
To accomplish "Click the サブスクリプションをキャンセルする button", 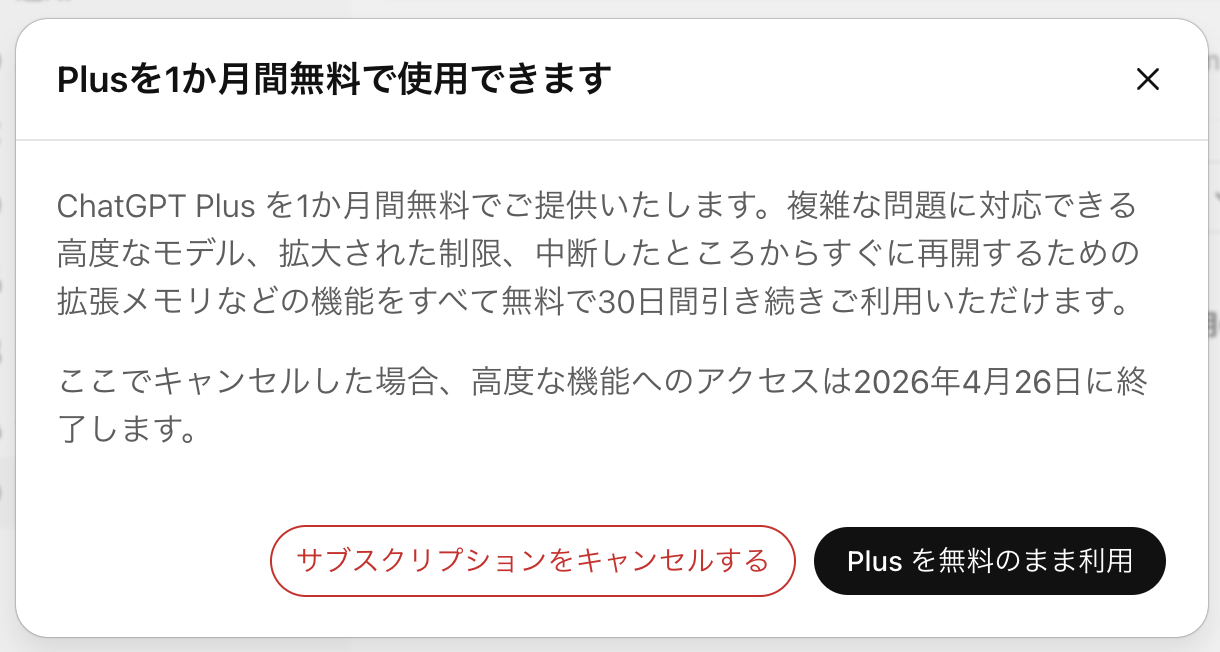I will 532,561.
